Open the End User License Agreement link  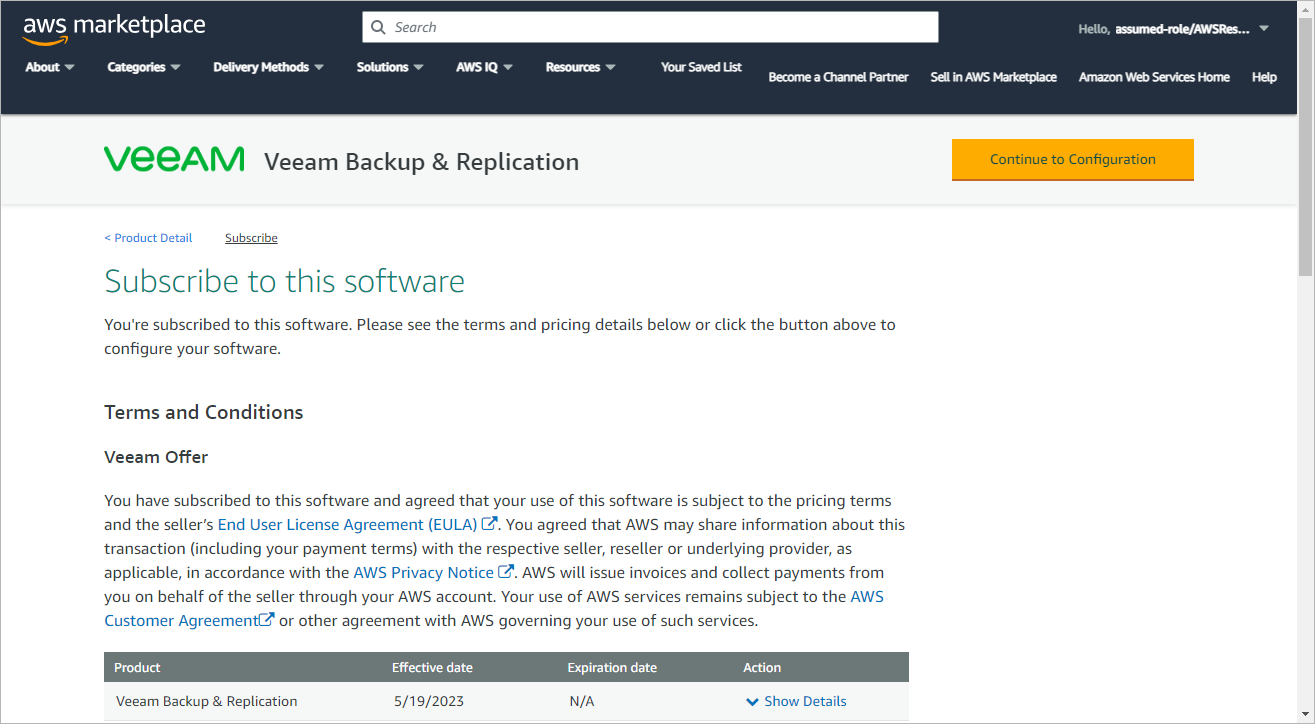(x=348, y=524)
